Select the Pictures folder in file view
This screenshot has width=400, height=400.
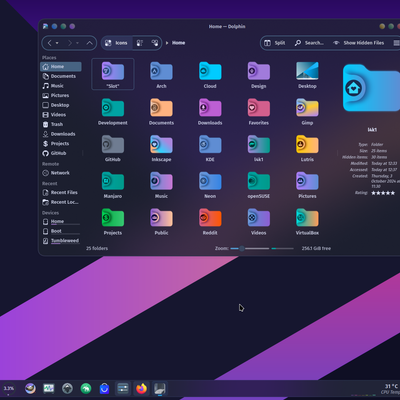pyautogui.click(x=307, y=185)
